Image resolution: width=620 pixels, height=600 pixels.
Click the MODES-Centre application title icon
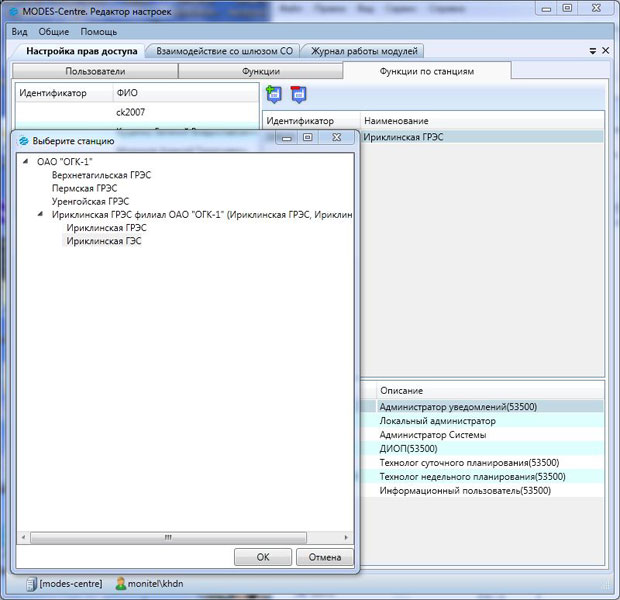pos(13,12)
